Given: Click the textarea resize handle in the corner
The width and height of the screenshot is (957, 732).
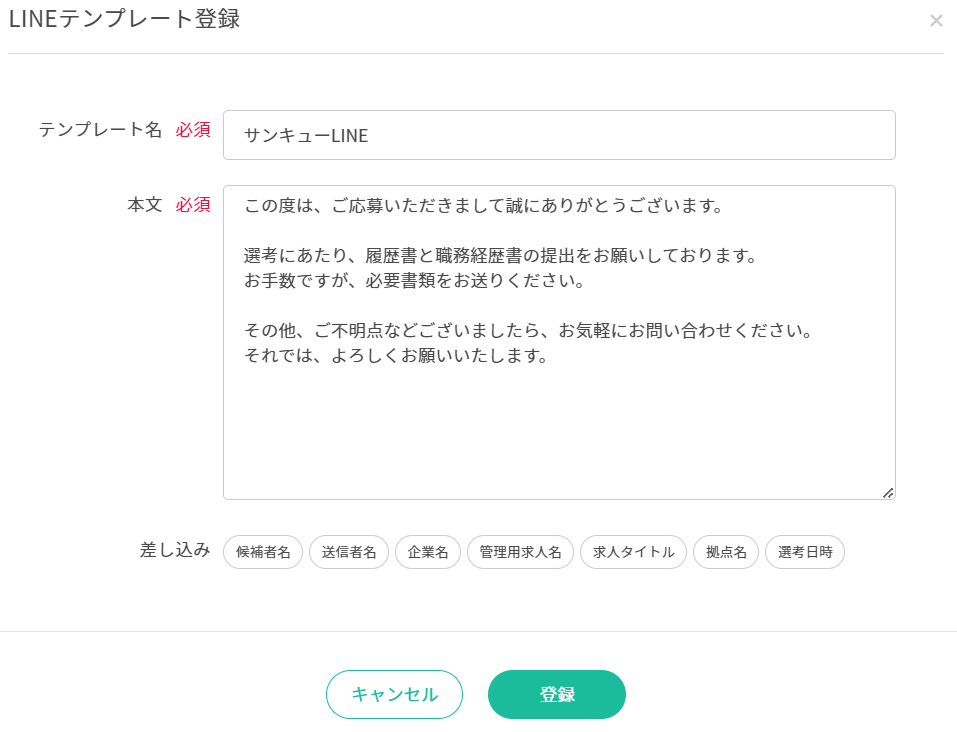Looking at the screenshot, I should point(888,493).
